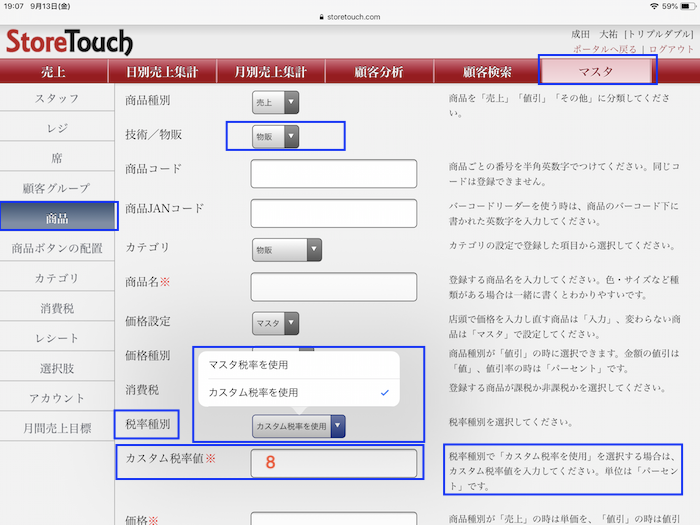Switch to 日別売上集計 tab
Screen dimensions: 700x525
(162, 71)
